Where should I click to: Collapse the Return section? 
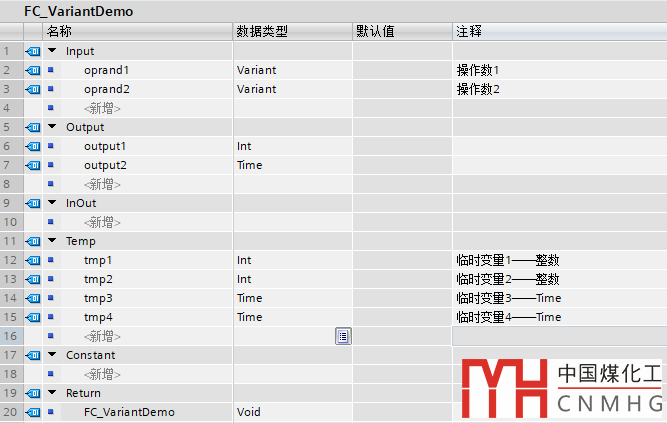point(52,392)
